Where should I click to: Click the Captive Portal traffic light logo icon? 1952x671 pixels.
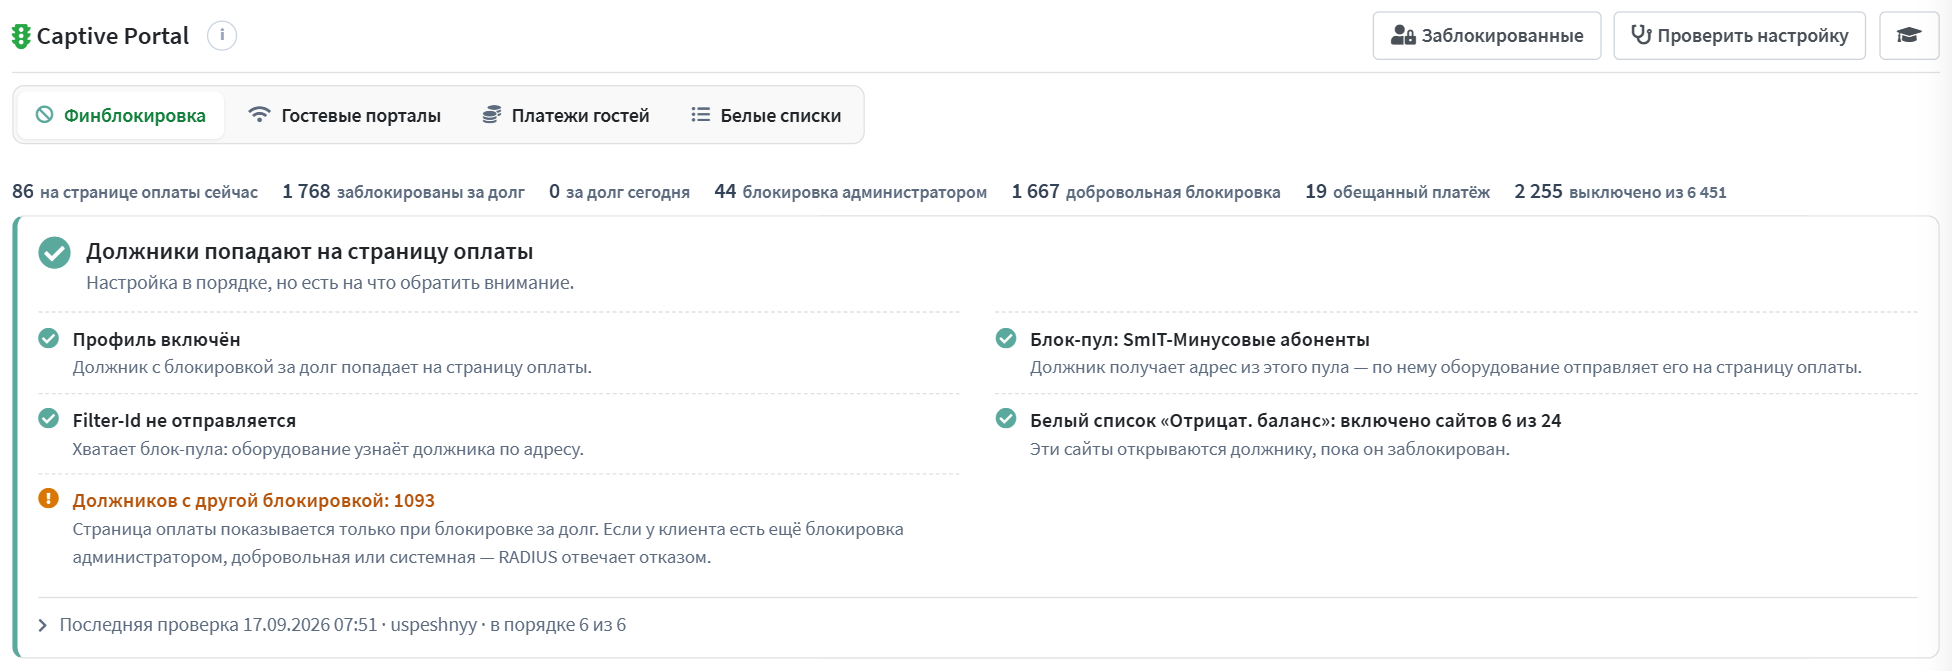click(21, 36)
